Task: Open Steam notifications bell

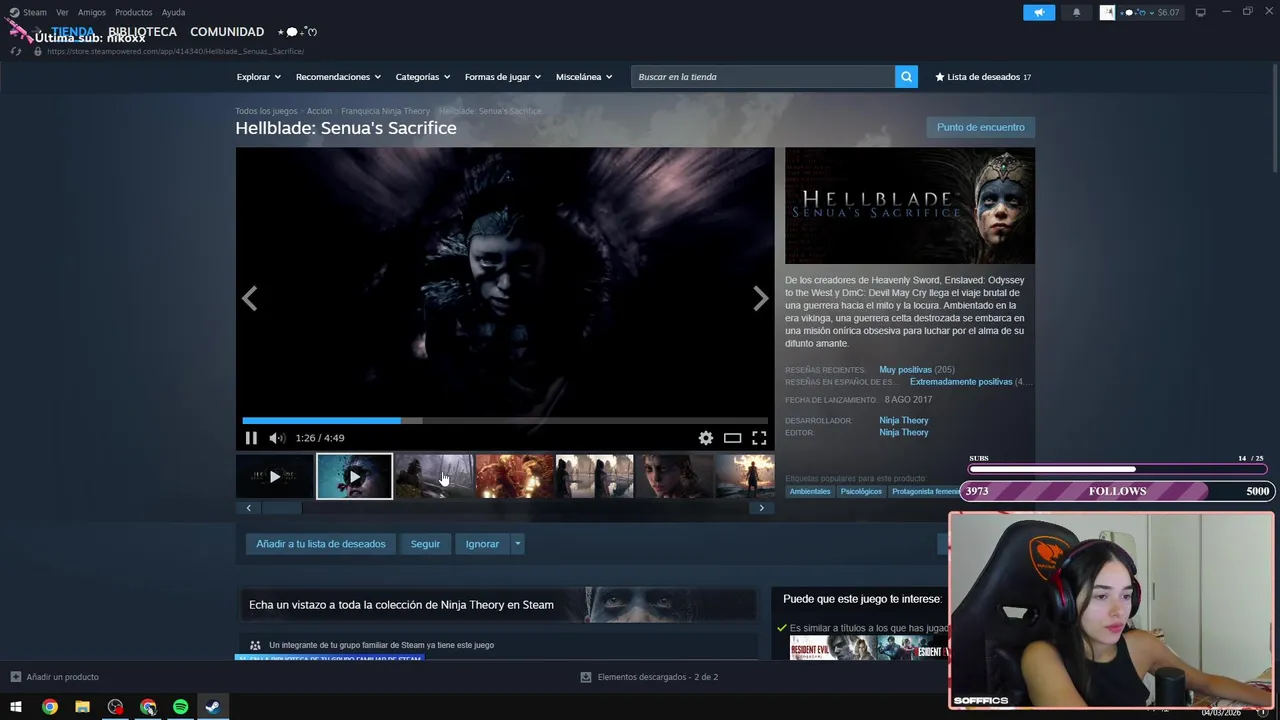Action: [1076, 13]
